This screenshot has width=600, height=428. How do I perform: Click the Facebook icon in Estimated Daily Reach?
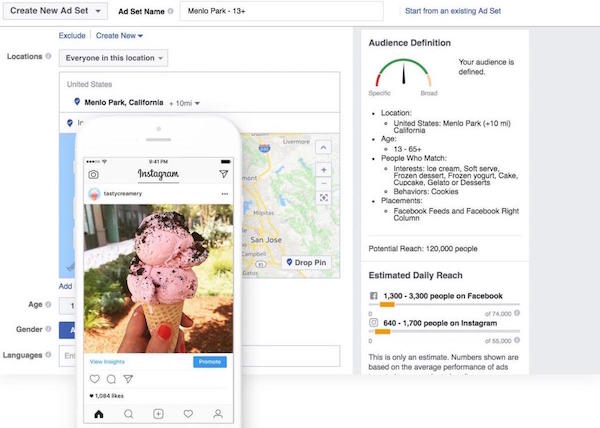click(373, 296)
